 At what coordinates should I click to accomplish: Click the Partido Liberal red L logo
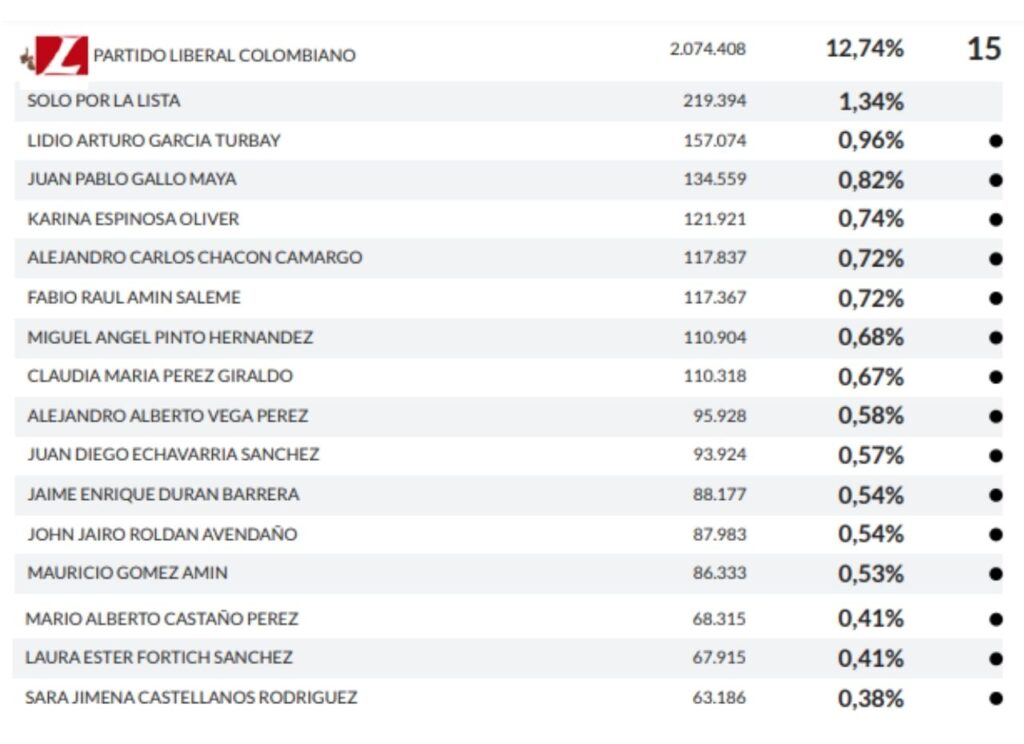click(x=62, y=55)
